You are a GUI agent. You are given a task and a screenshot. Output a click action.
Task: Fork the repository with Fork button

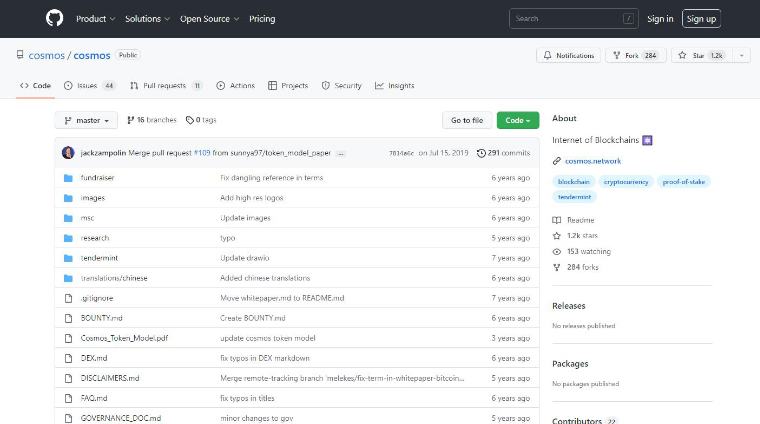(x=635, y=55)
